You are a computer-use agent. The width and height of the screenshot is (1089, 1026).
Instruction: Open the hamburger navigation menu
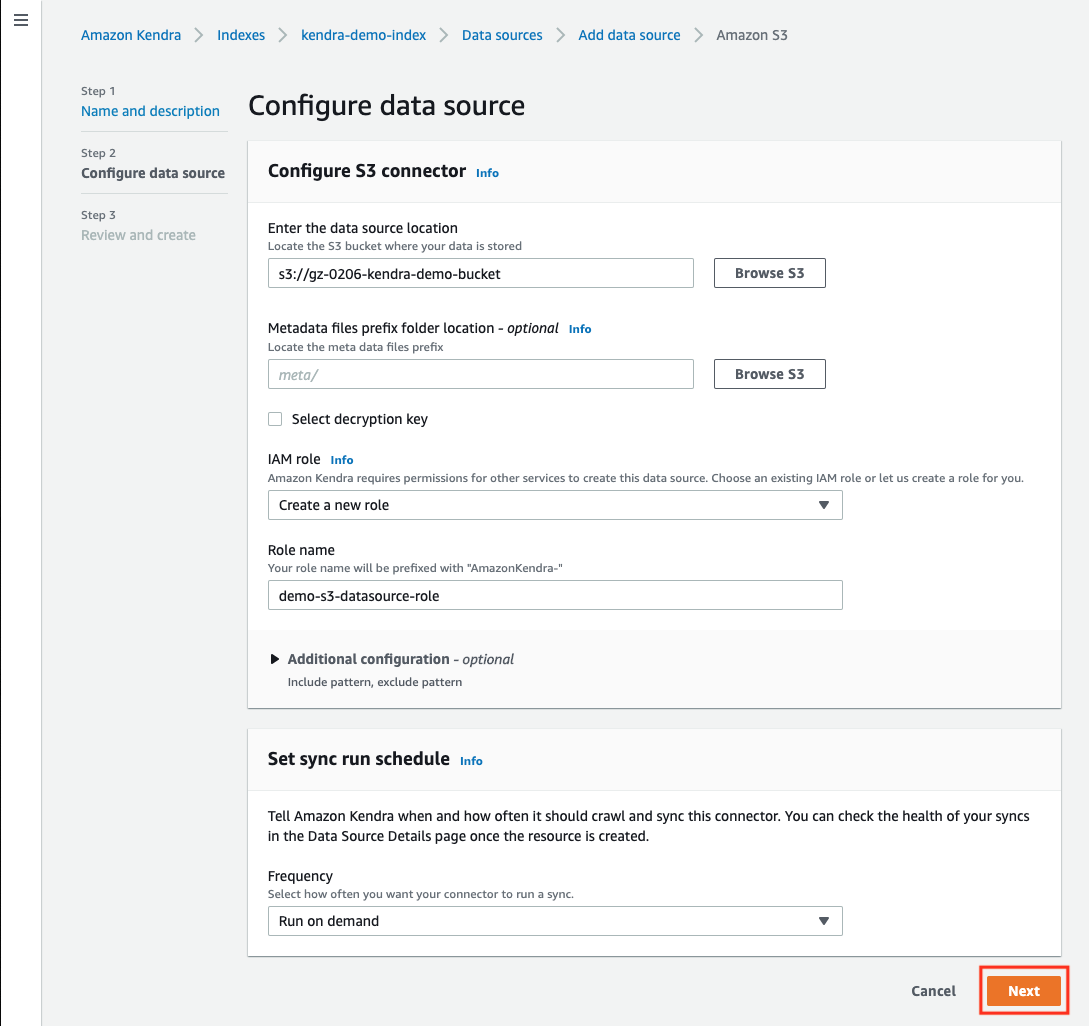coord(21,20)
